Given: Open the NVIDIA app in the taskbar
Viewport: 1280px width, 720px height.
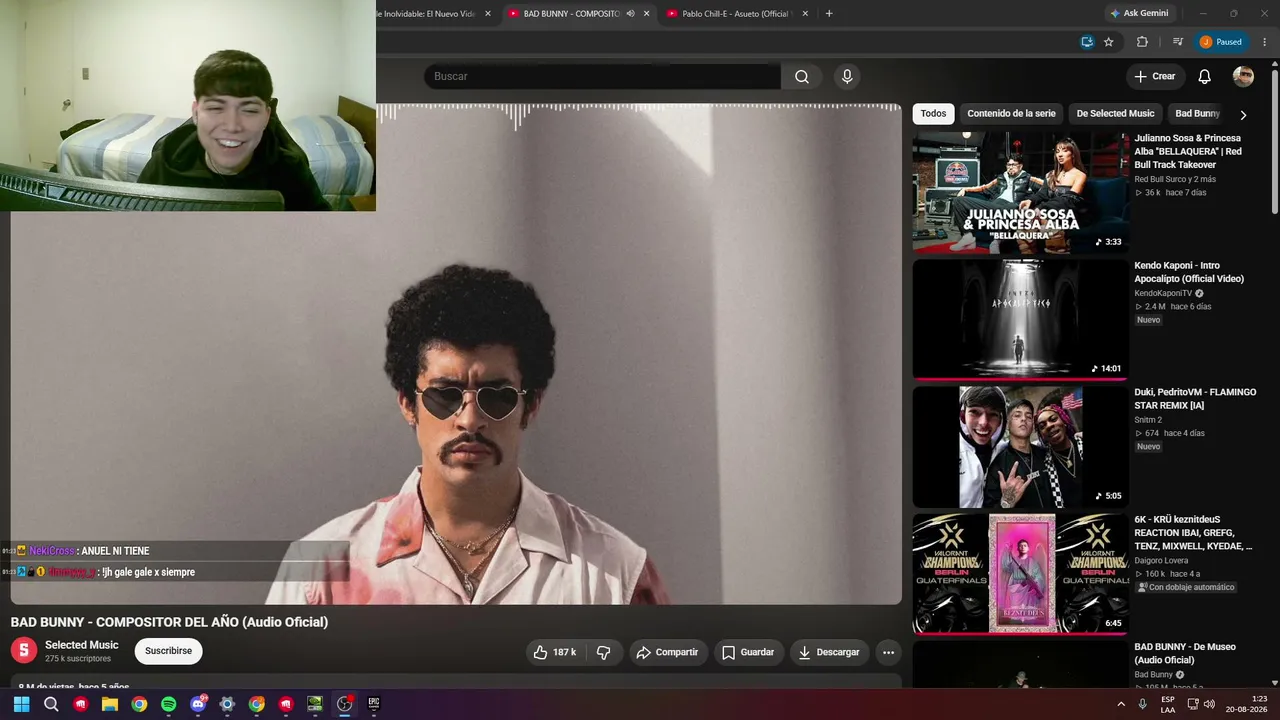Looking at the screenshot, I should (315, 704).
